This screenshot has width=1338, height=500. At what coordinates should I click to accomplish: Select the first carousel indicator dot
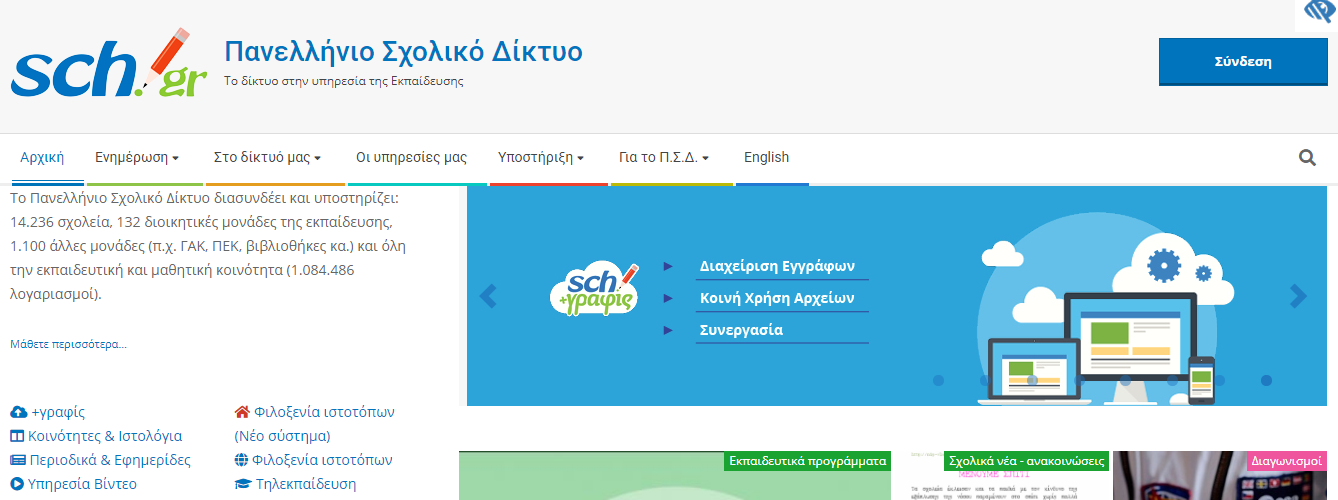938,381
